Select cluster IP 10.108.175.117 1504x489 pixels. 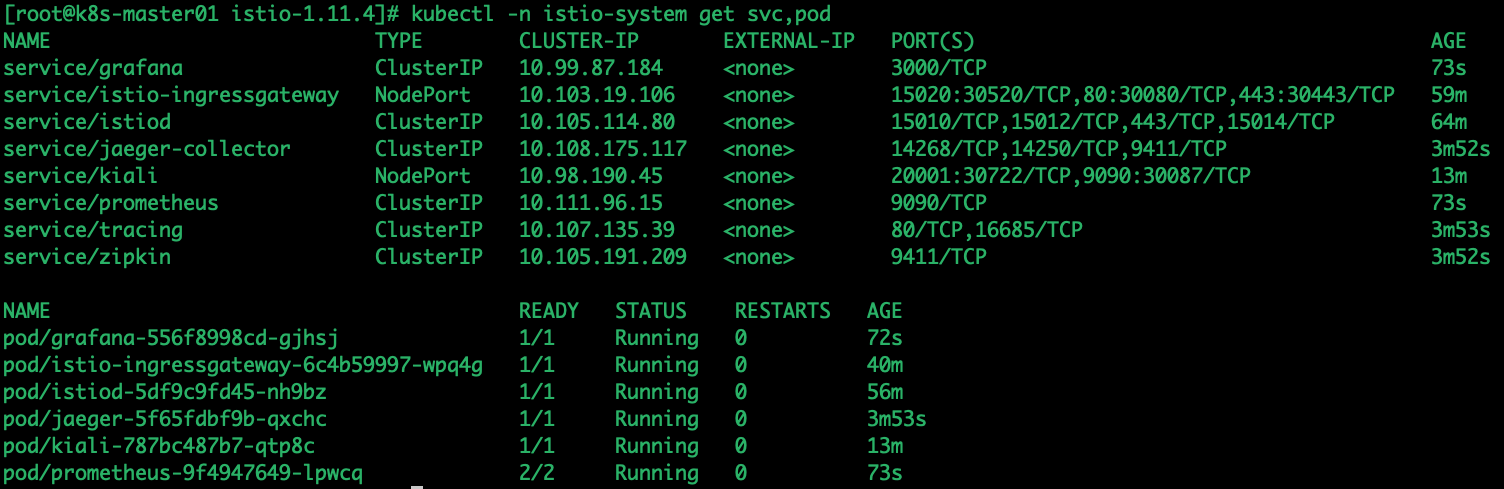603,149
